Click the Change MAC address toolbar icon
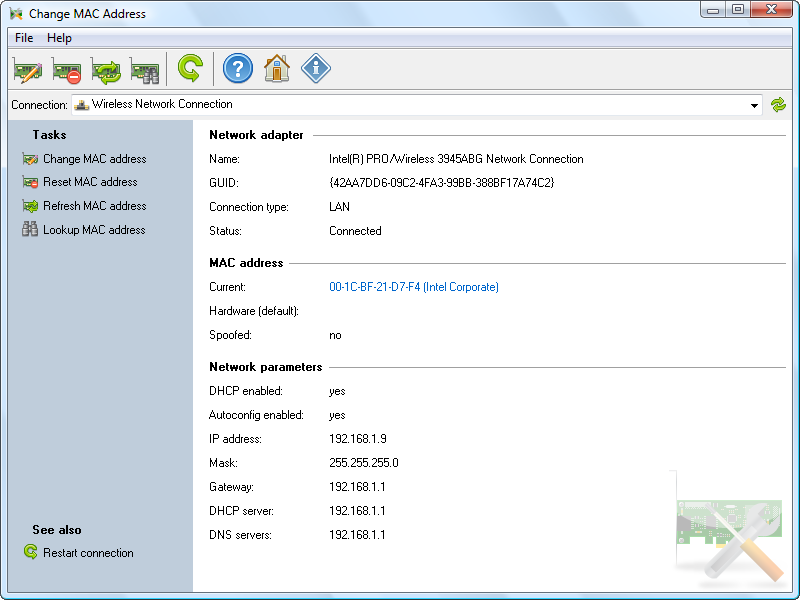The height and width of the screenshot is (600, 800). [27, 70]
